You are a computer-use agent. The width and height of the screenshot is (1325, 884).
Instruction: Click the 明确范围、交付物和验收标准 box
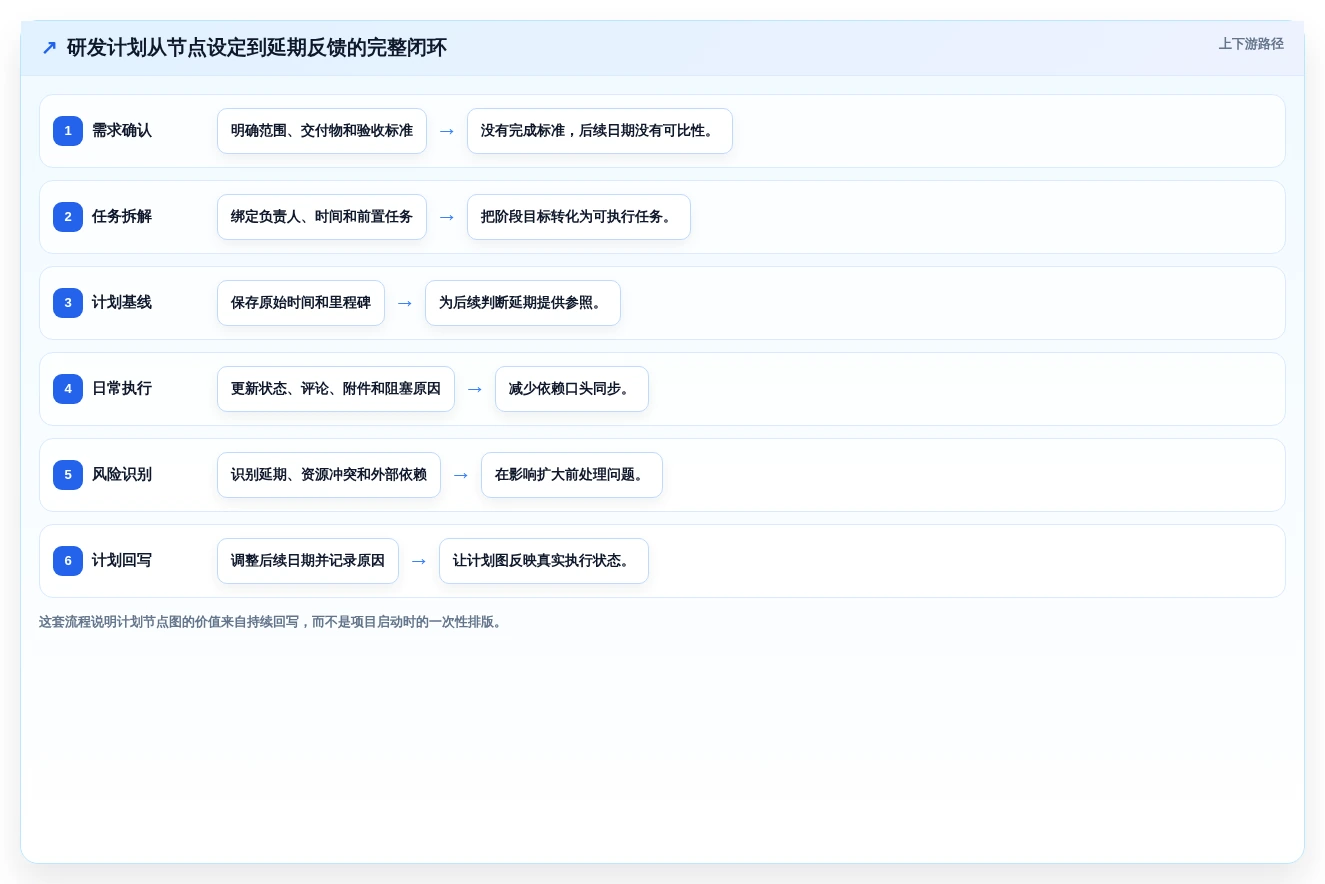(322, 131)
